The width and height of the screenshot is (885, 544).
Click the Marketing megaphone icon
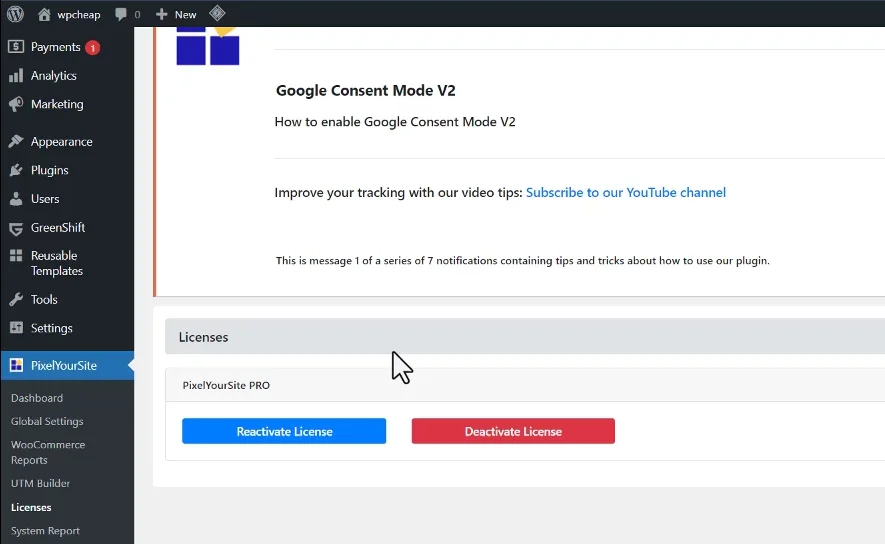pos(16,104)
